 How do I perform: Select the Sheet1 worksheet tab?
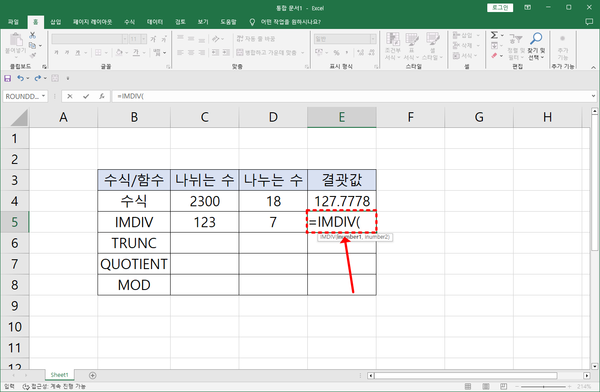pyautogui.click(x=59, y=375)
